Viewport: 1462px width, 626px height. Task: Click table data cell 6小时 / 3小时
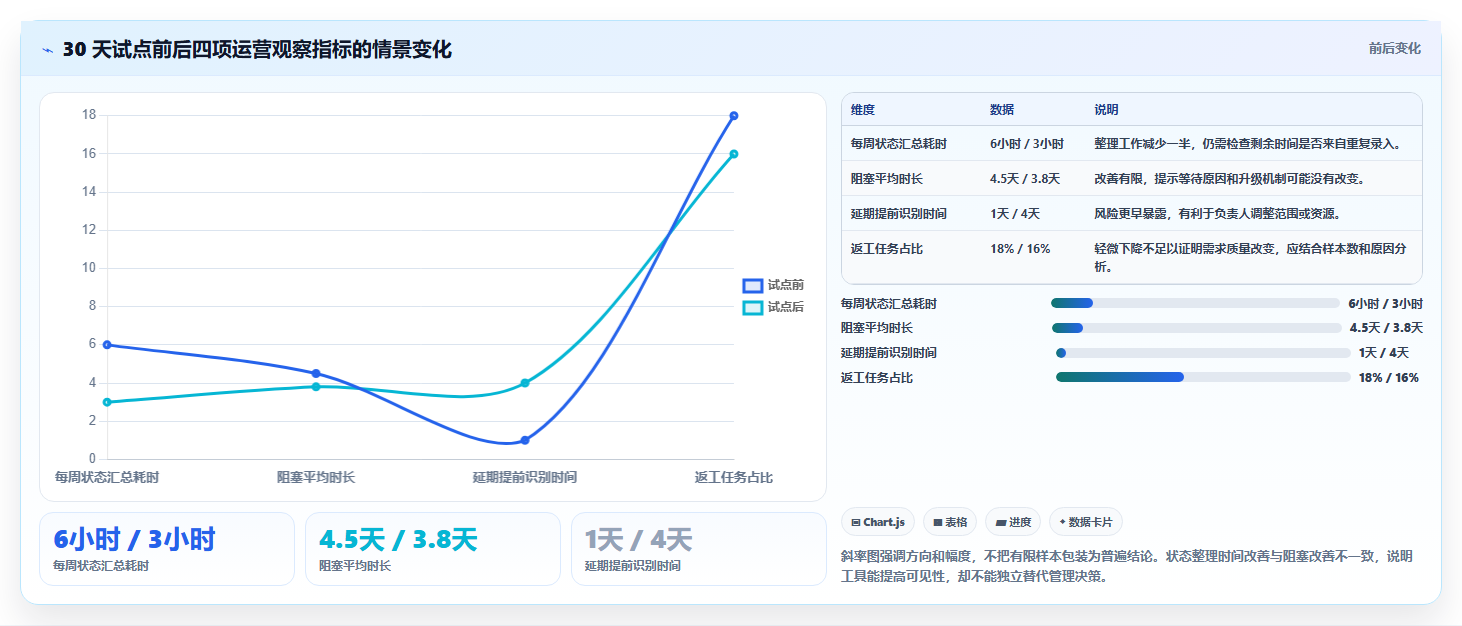click(x=1027, y=144)
